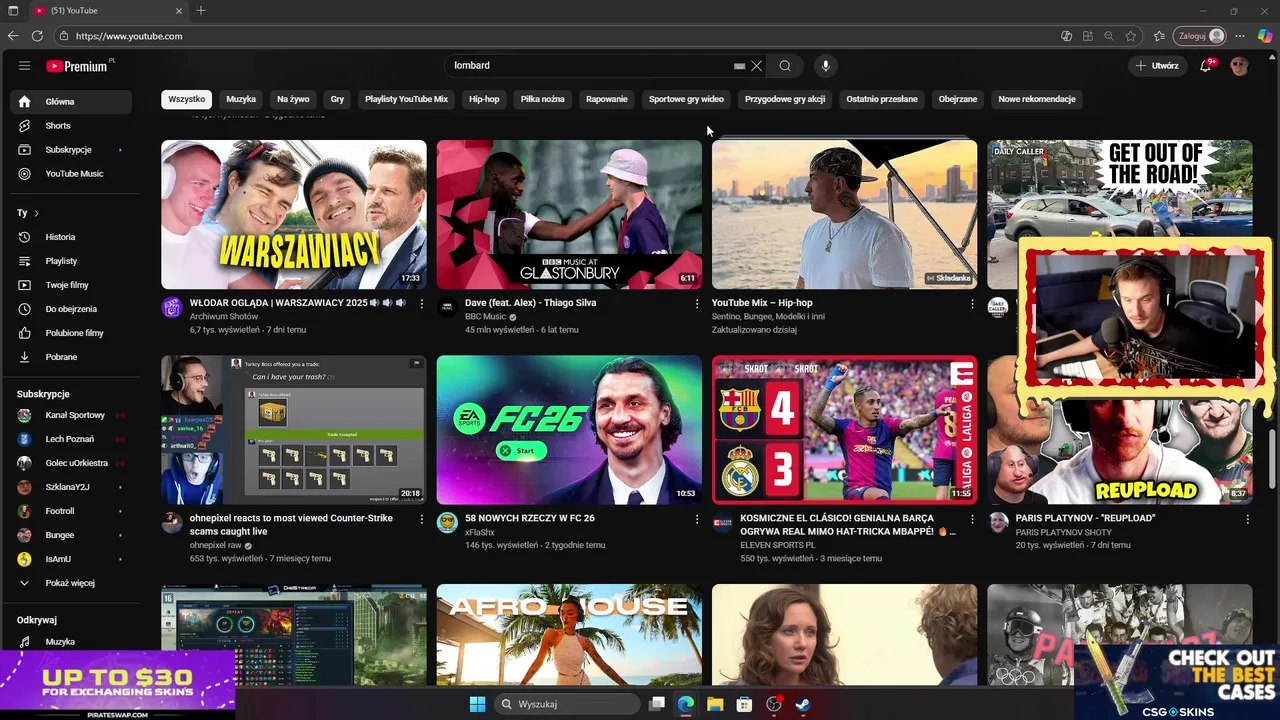
Task: Open Lech Poznań subscription channel
Action: 70,439
